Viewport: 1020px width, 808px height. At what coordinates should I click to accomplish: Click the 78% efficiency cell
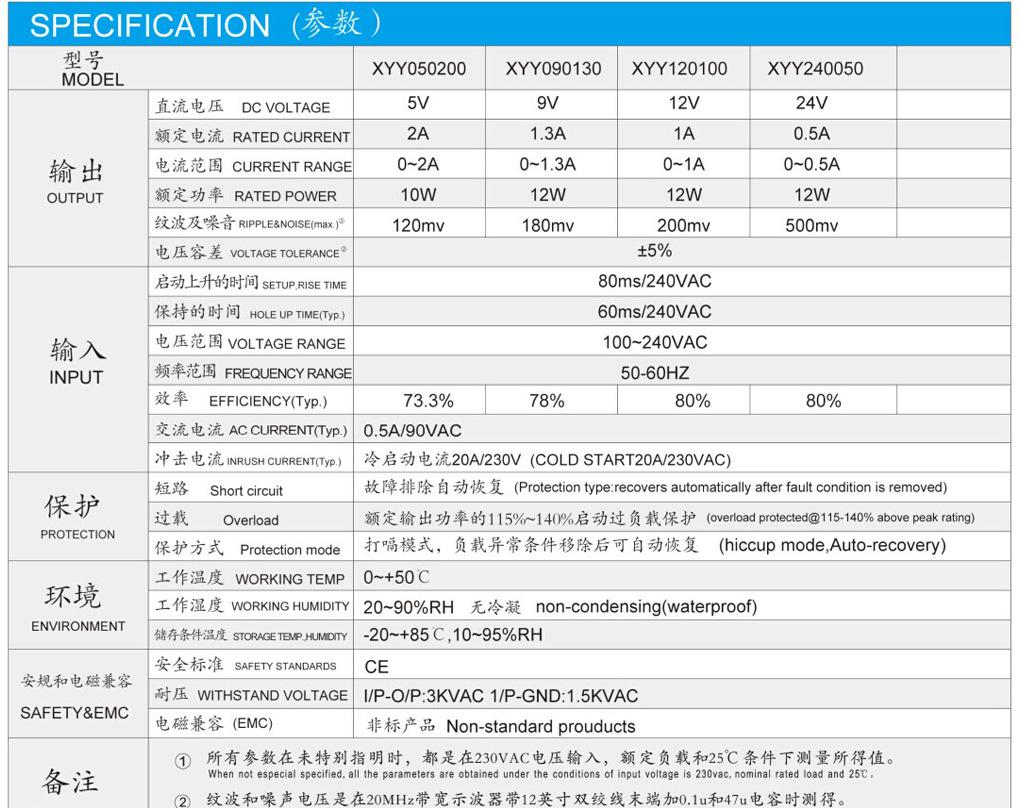pos(546,401)
